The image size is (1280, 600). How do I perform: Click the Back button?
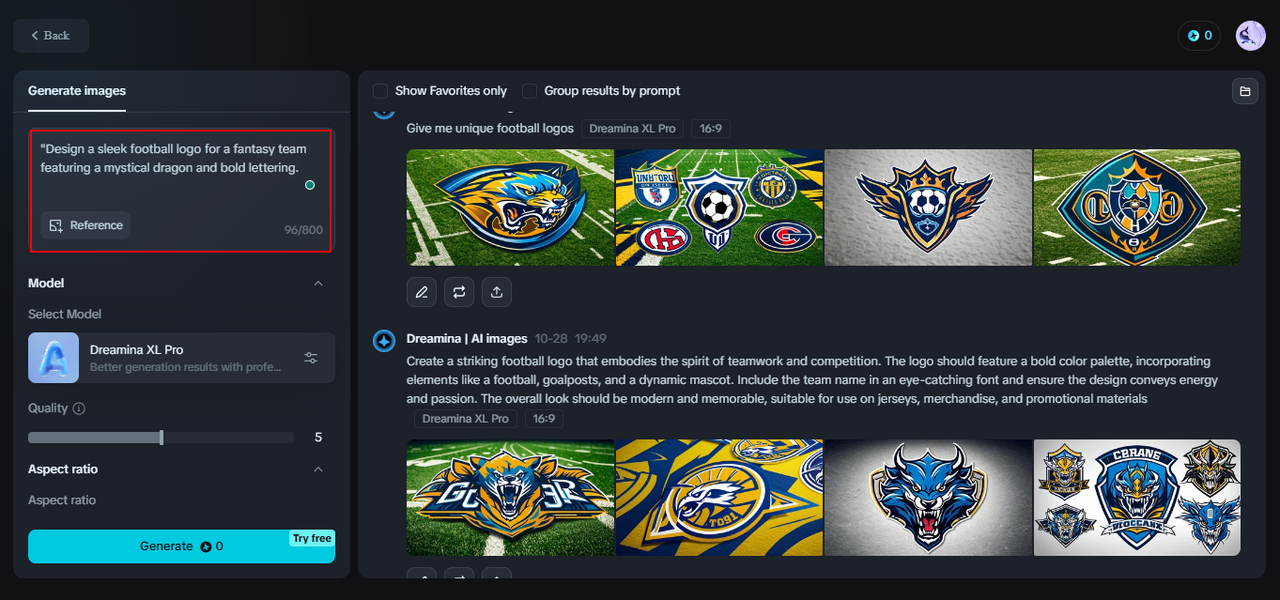tap(51, 36)
